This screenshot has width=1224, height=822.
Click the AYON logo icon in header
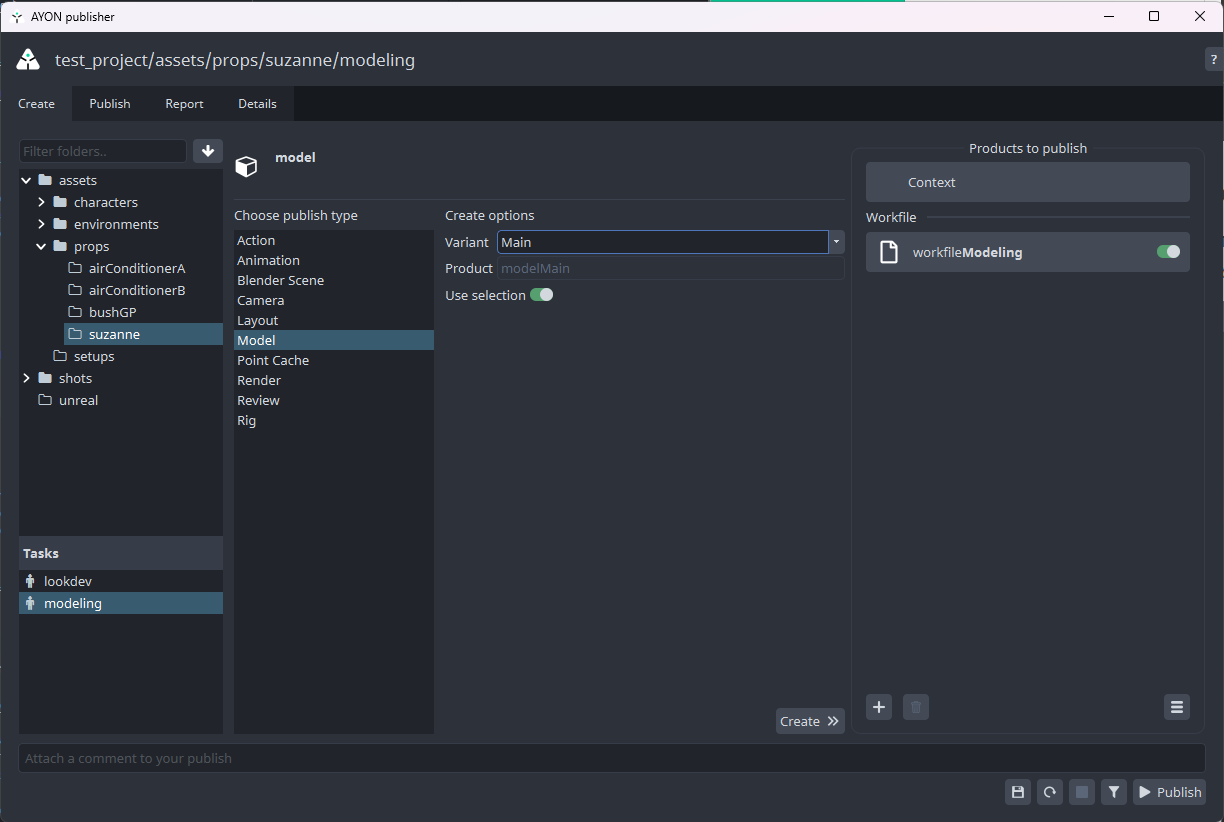(28, 60)
